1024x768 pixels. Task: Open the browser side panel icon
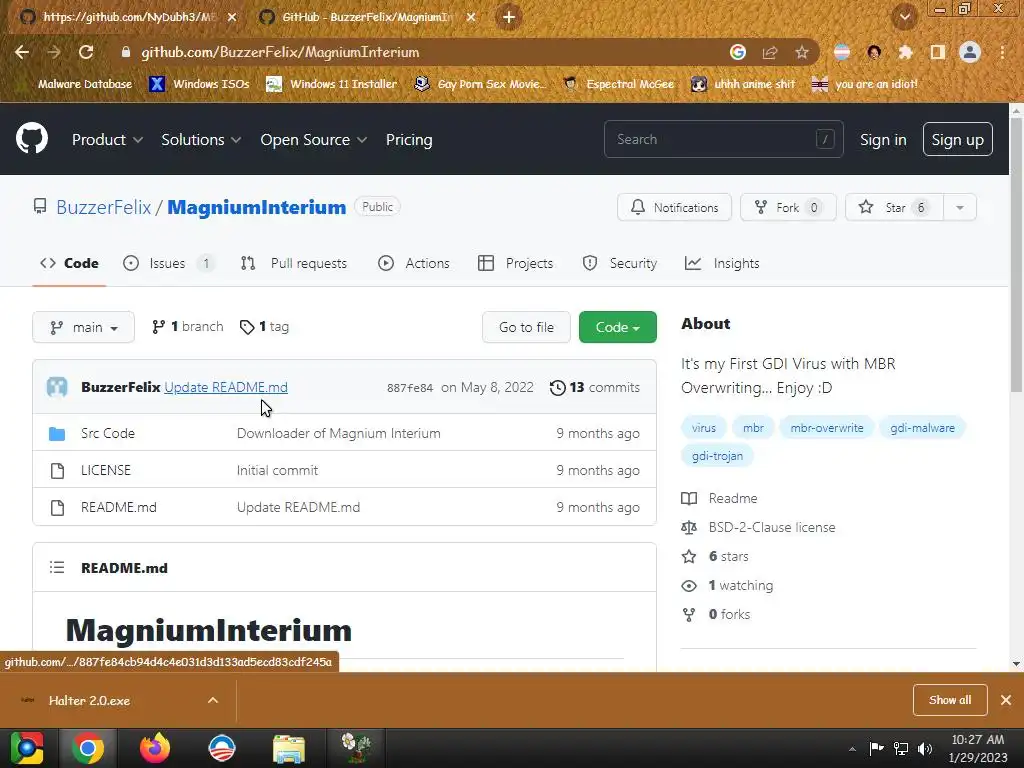937,52
